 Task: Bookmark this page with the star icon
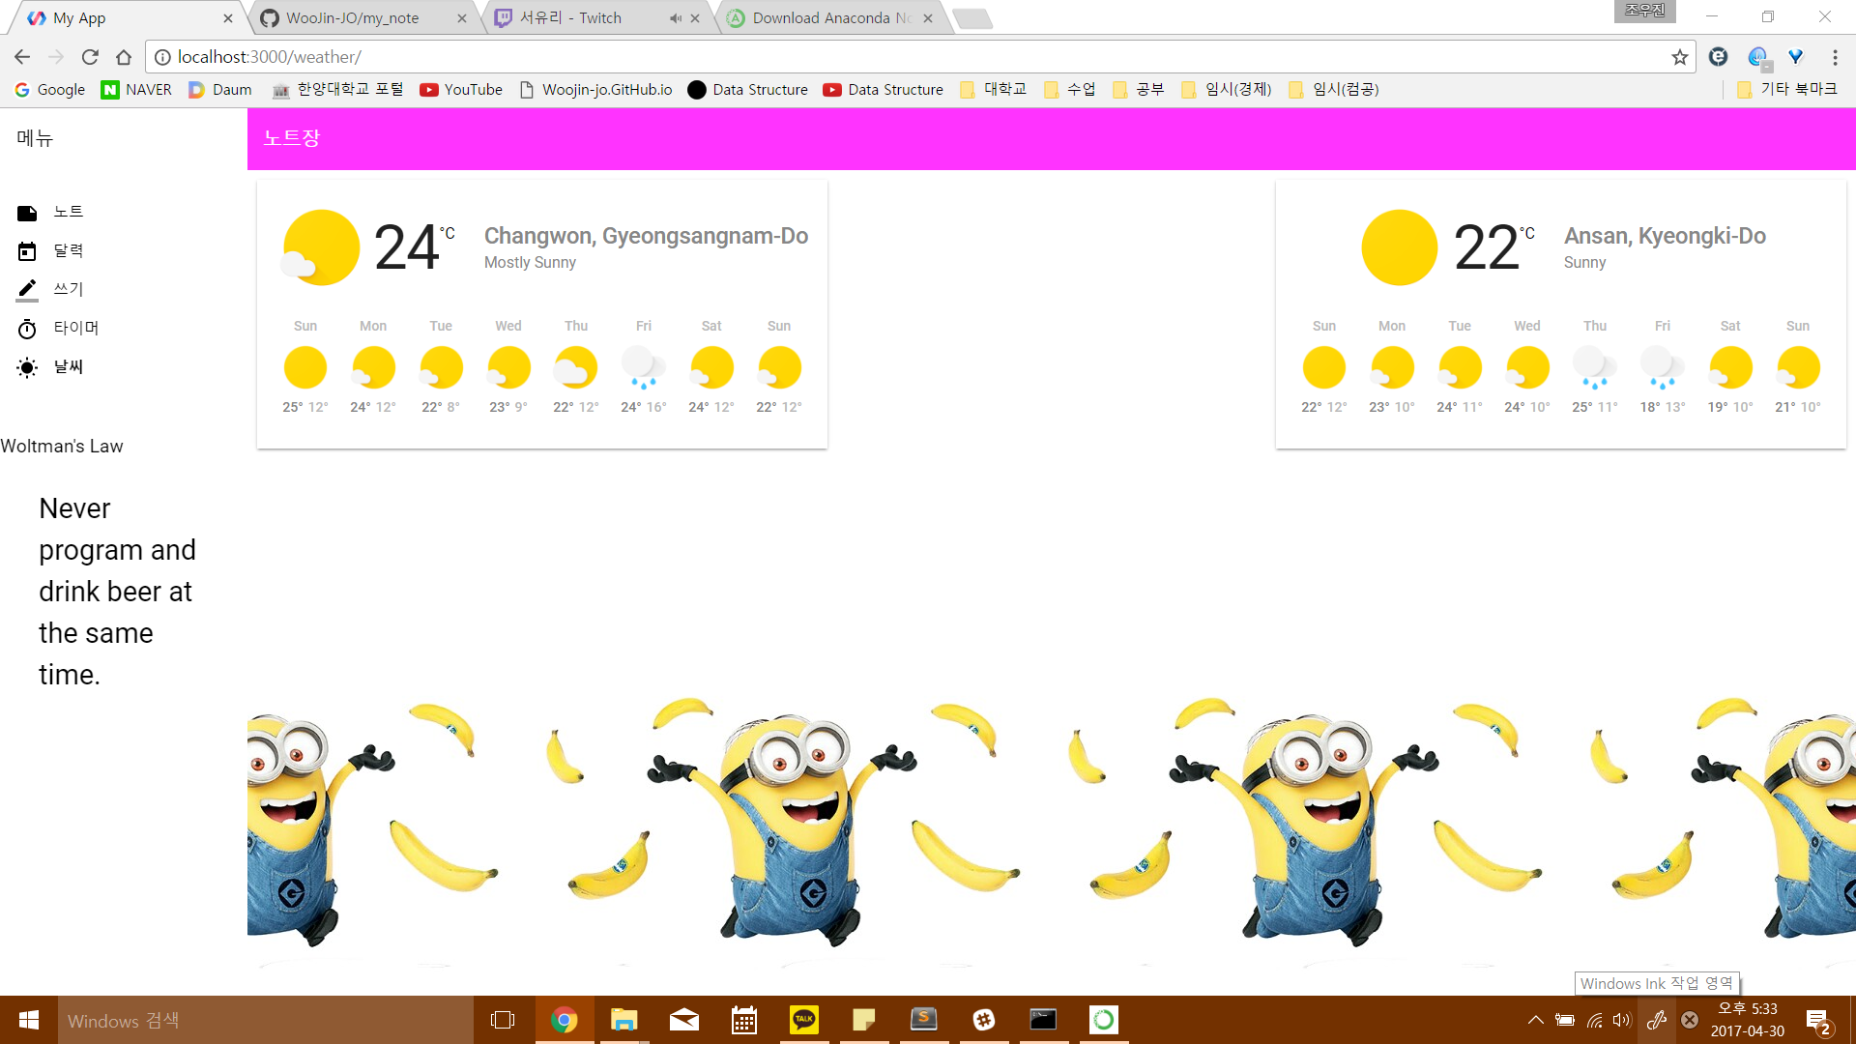click(x=1679, y=57)
